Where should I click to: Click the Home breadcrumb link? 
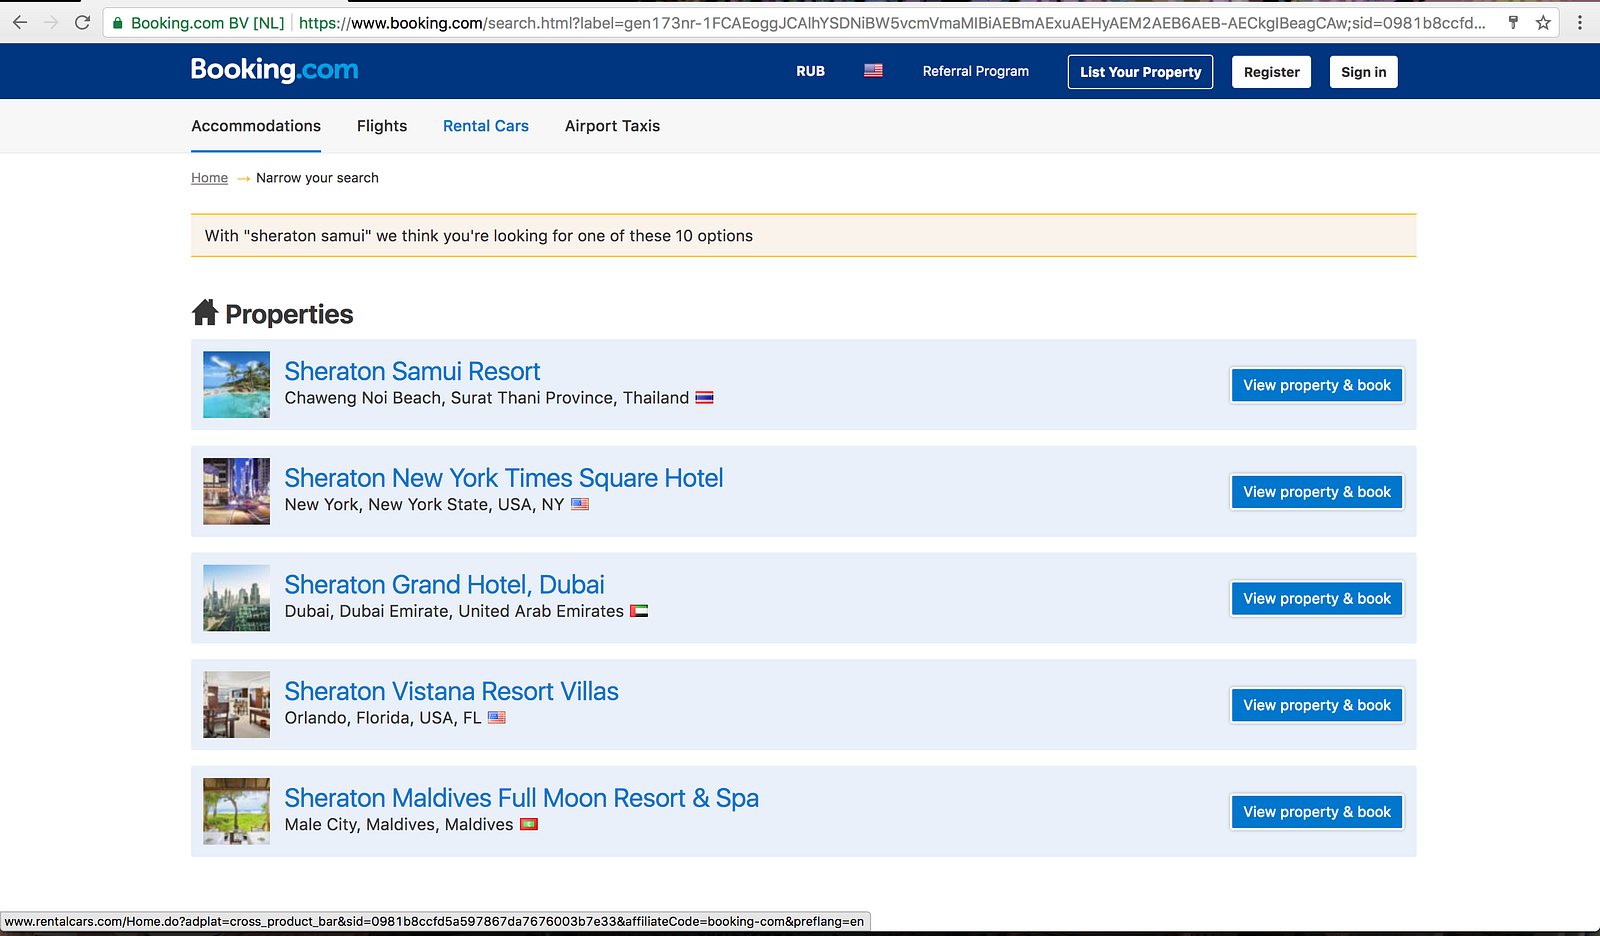click(209, 178)
